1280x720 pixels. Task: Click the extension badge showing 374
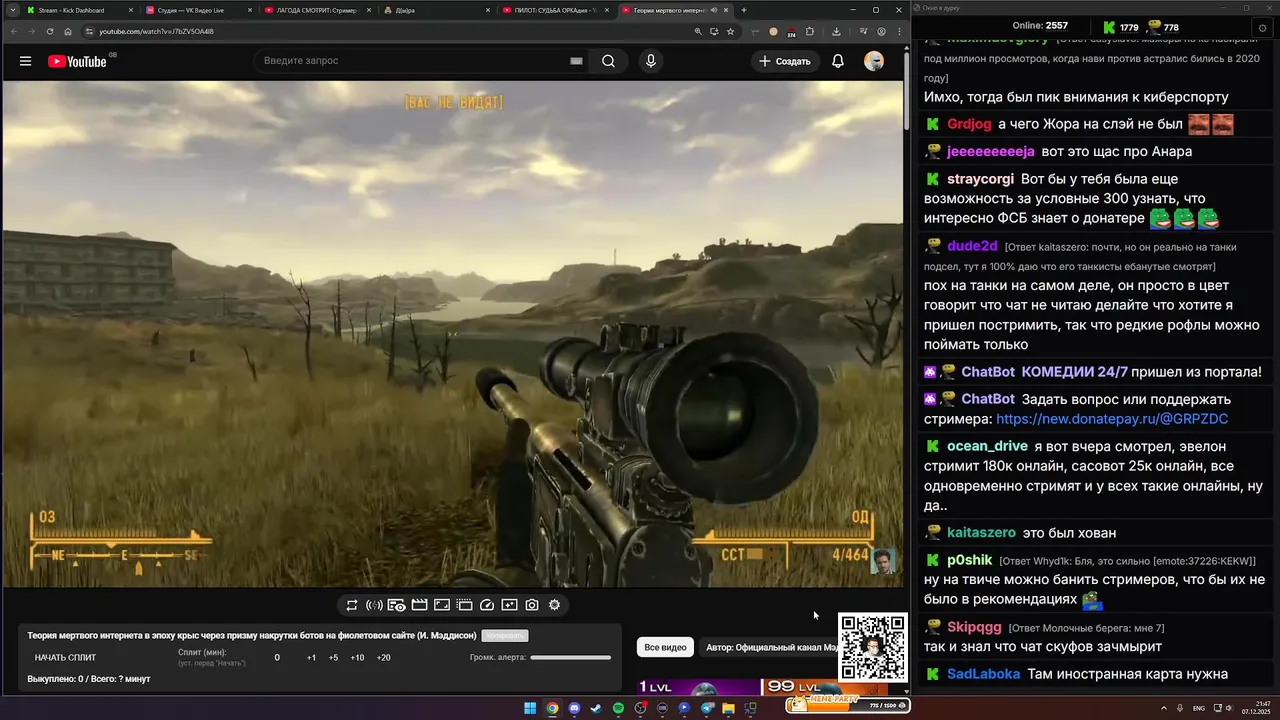click(x=791, y=32)
